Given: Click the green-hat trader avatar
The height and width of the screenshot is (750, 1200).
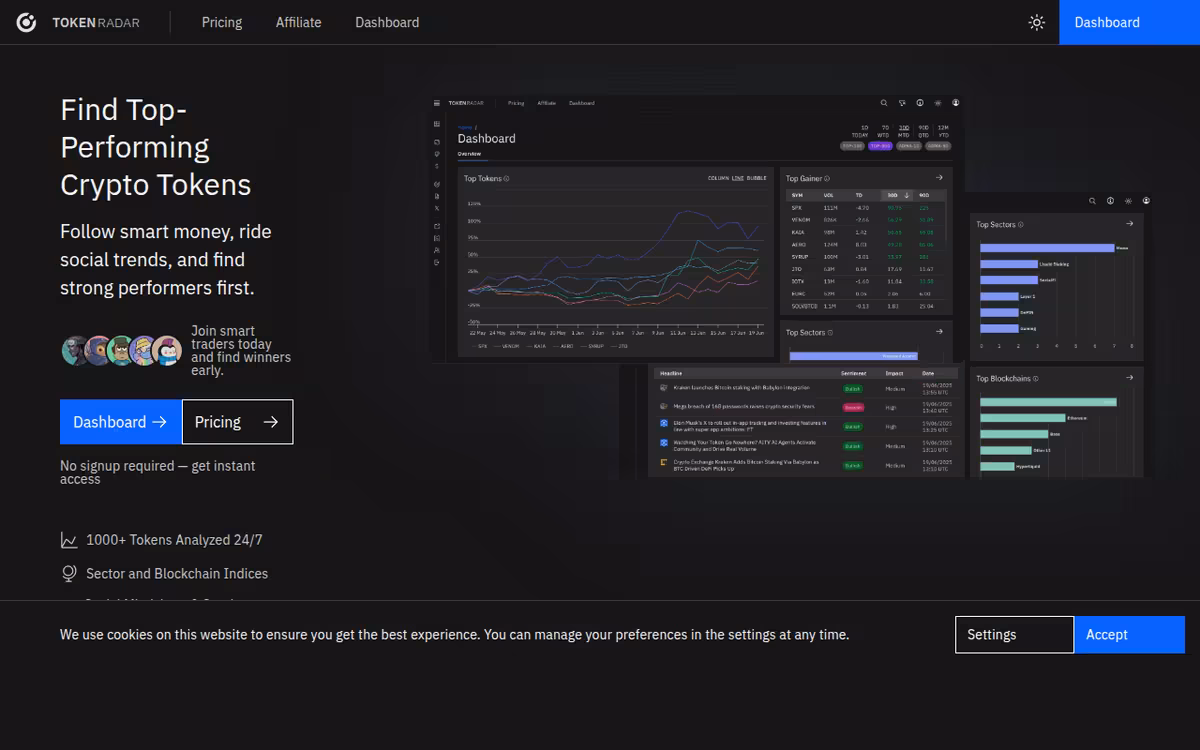Looking at the screenshot, I should pyautogui.click(x=122, y=350).
